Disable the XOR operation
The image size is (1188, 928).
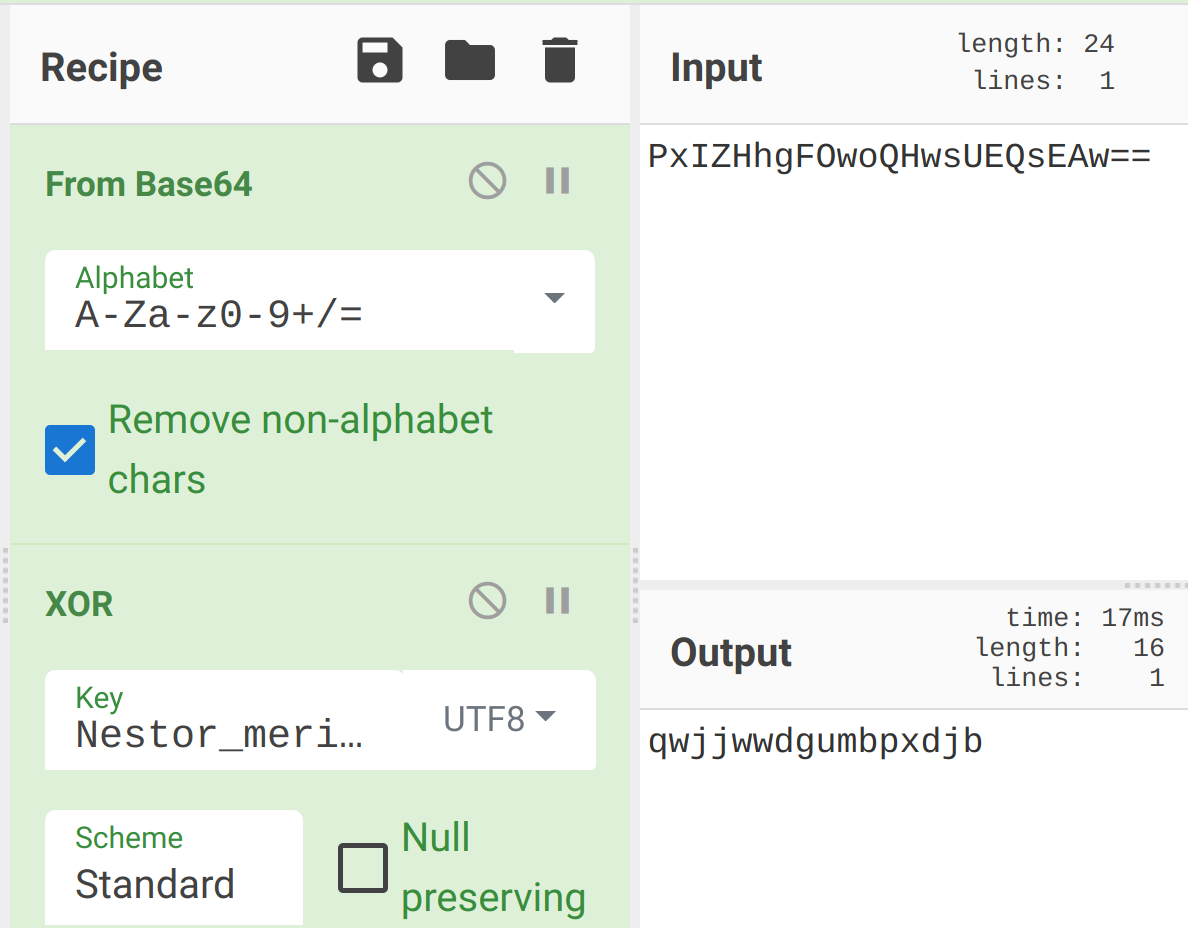[487, 601]
